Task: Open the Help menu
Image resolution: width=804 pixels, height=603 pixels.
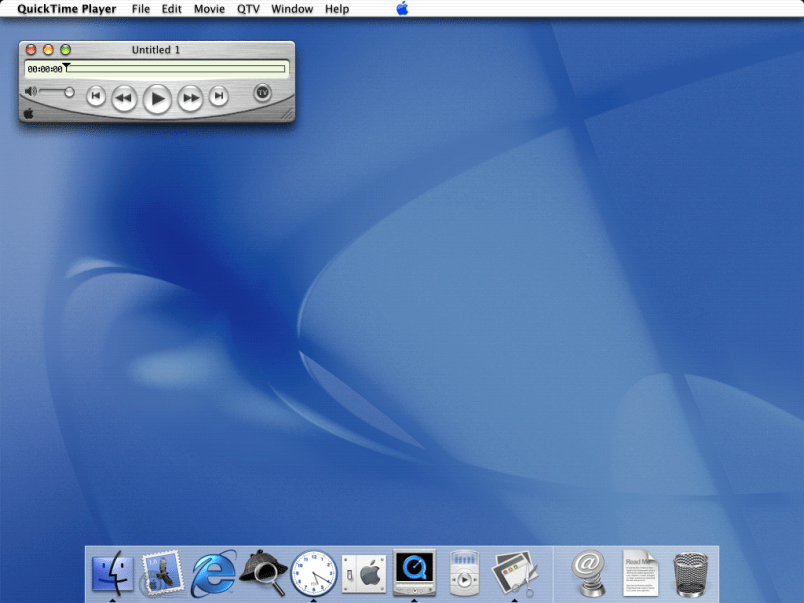Action: (x=337, y=9)
